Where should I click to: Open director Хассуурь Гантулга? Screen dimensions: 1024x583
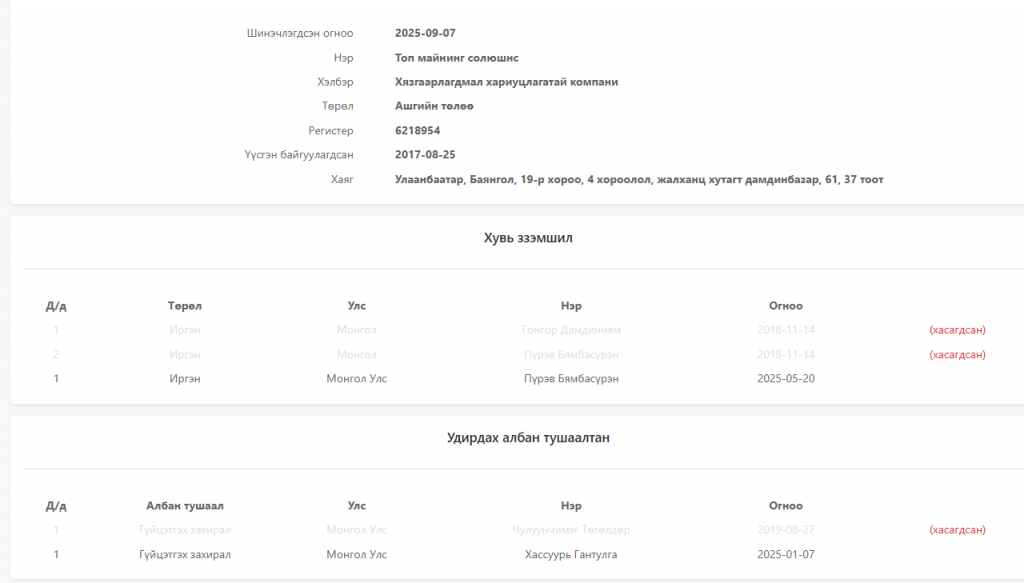click(571, 555)
